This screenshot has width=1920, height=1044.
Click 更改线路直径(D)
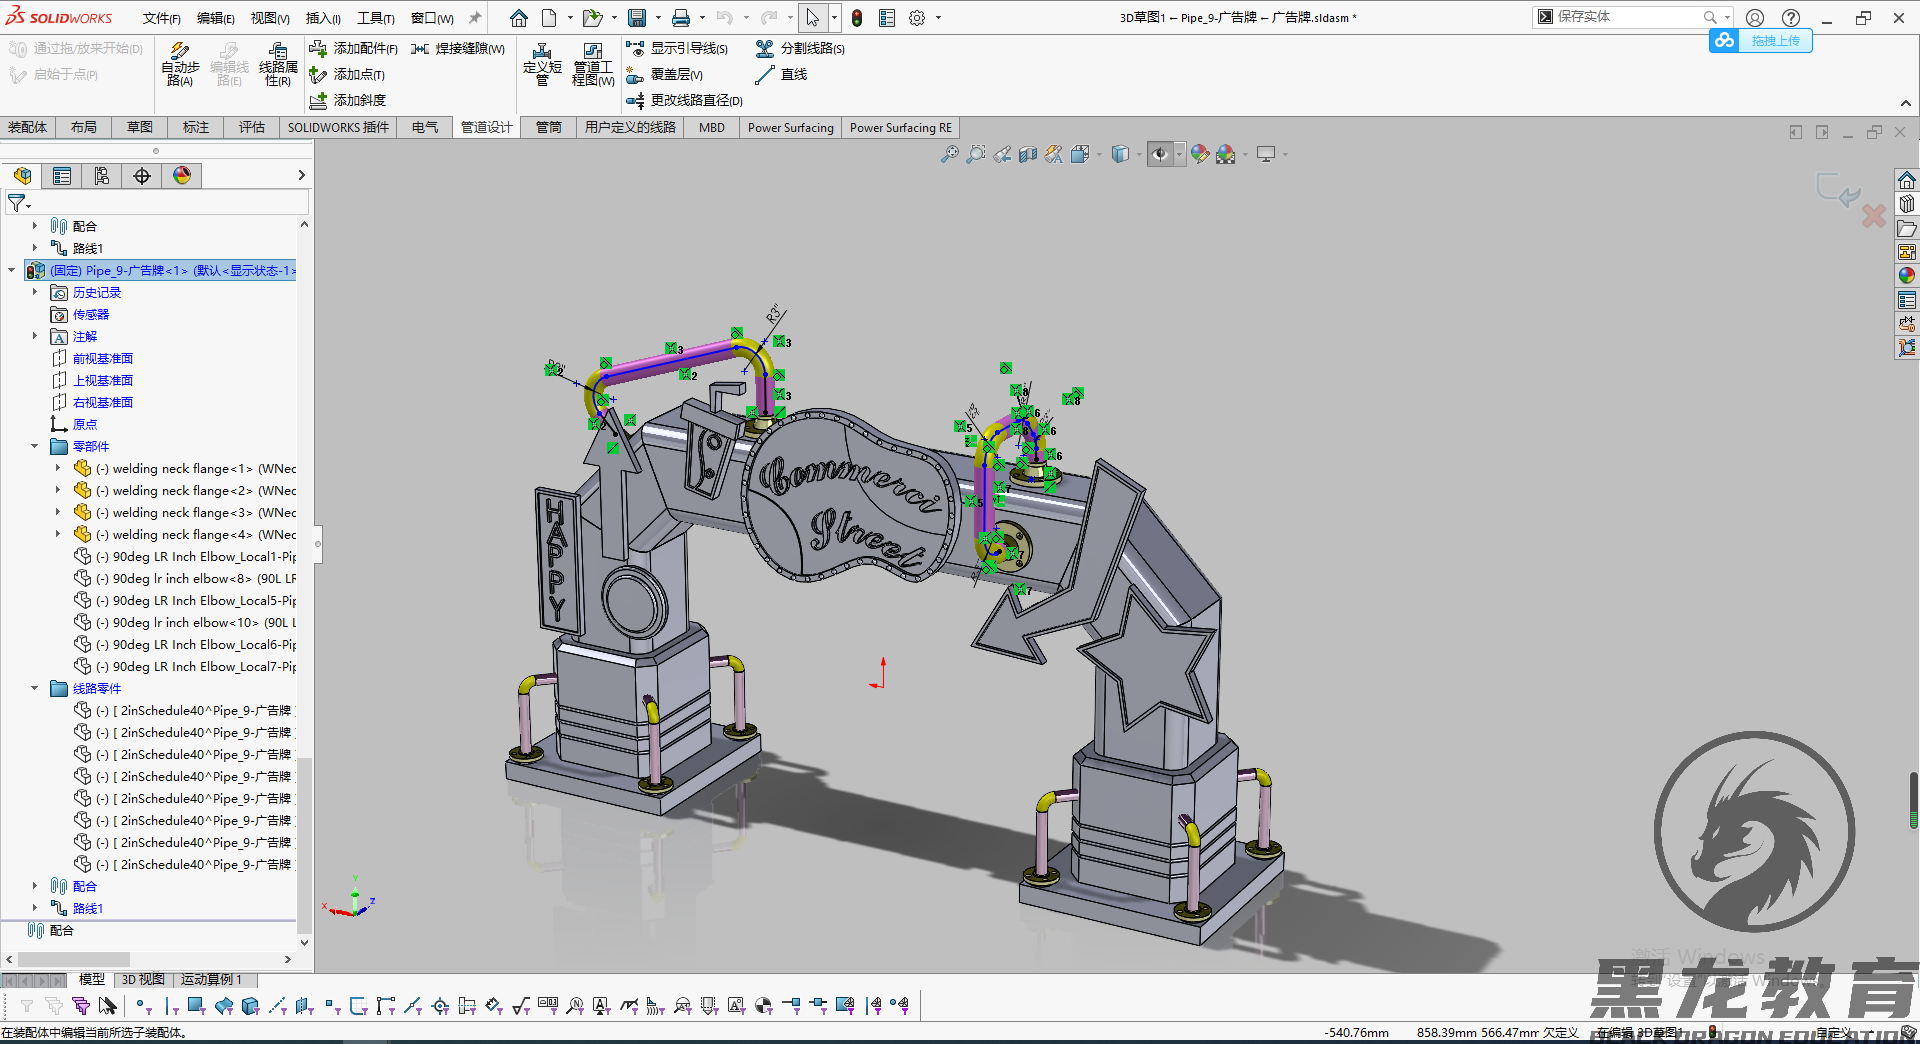coord(690,100)
